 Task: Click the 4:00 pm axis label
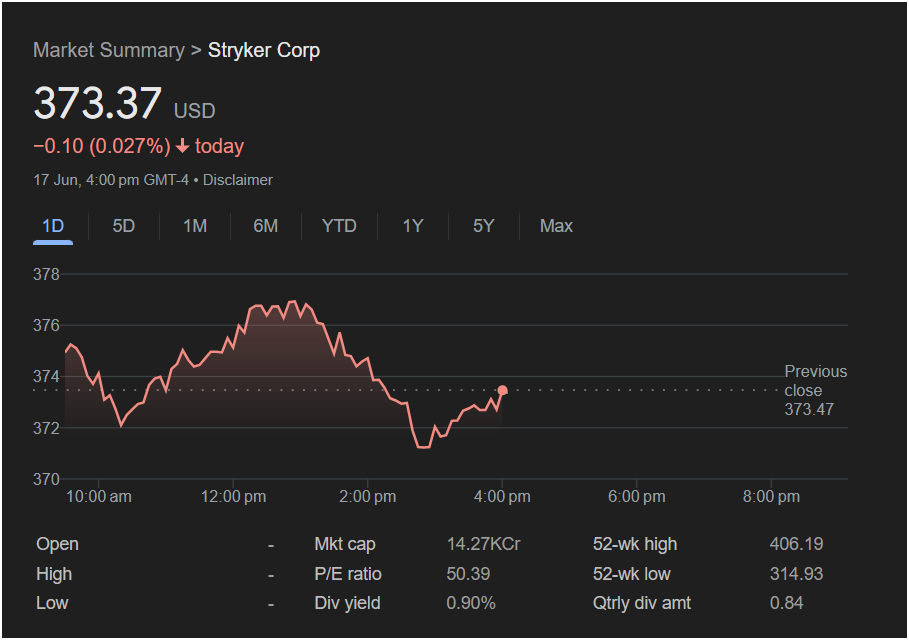coord(502,497)
